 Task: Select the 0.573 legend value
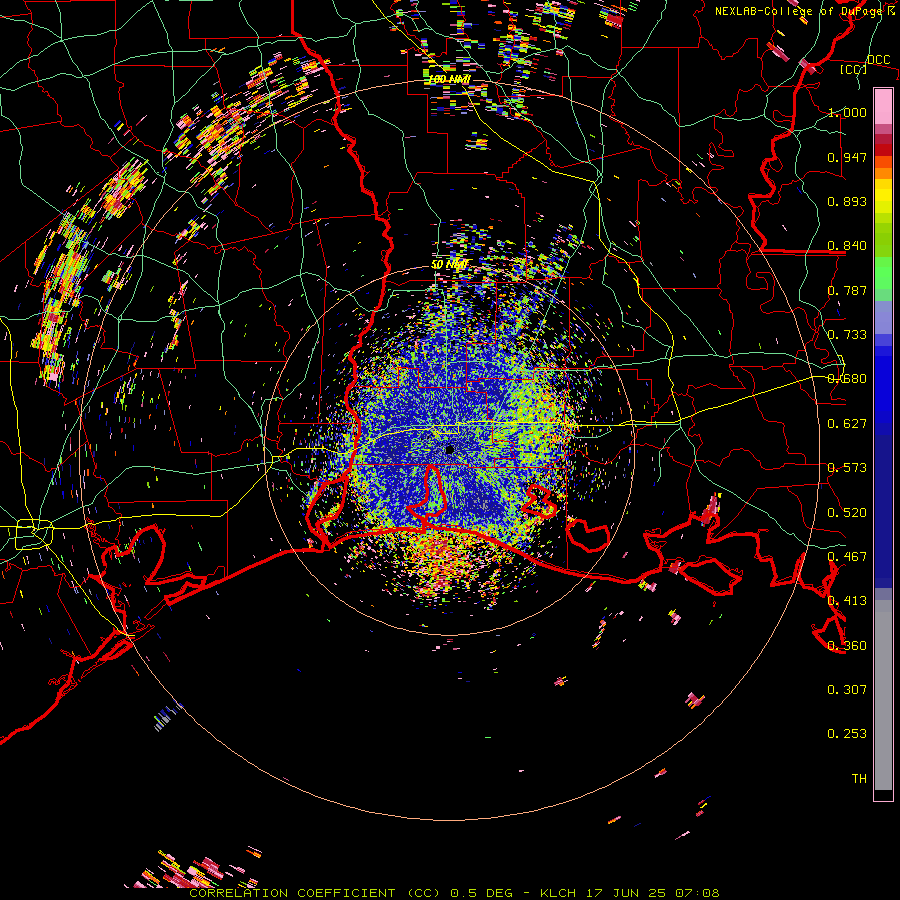[x=847, y=468]
